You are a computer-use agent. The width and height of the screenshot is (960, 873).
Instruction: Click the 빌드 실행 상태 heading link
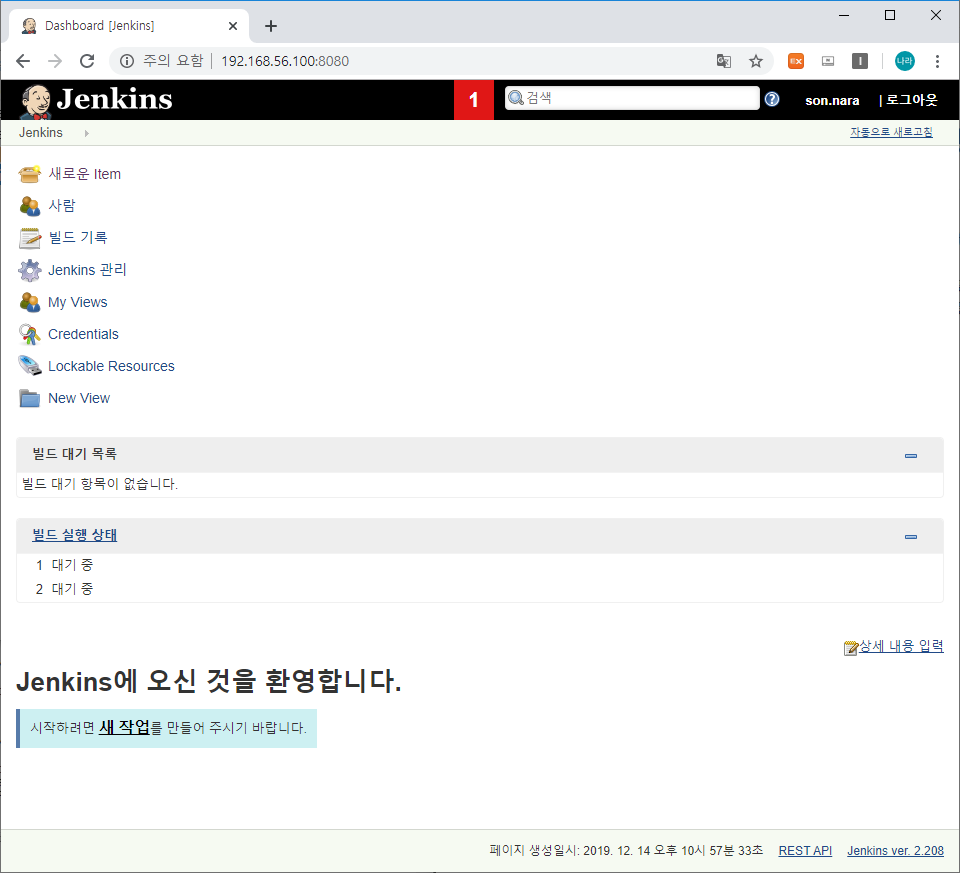point(75,535)
